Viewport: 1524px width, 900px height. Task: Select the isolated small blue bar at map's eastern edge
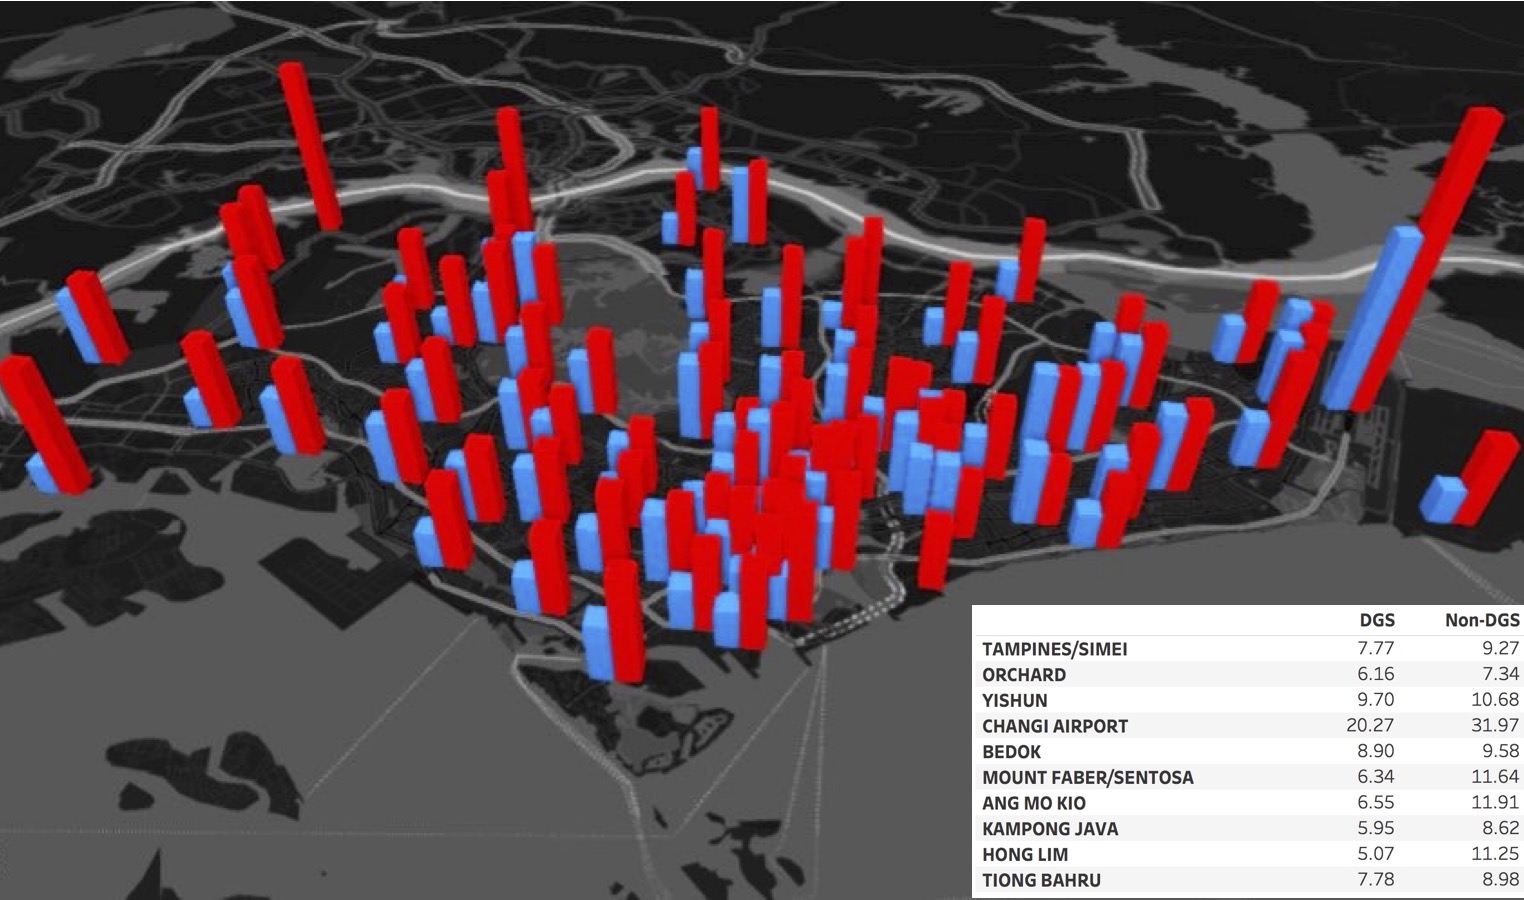click(1443, 499)
